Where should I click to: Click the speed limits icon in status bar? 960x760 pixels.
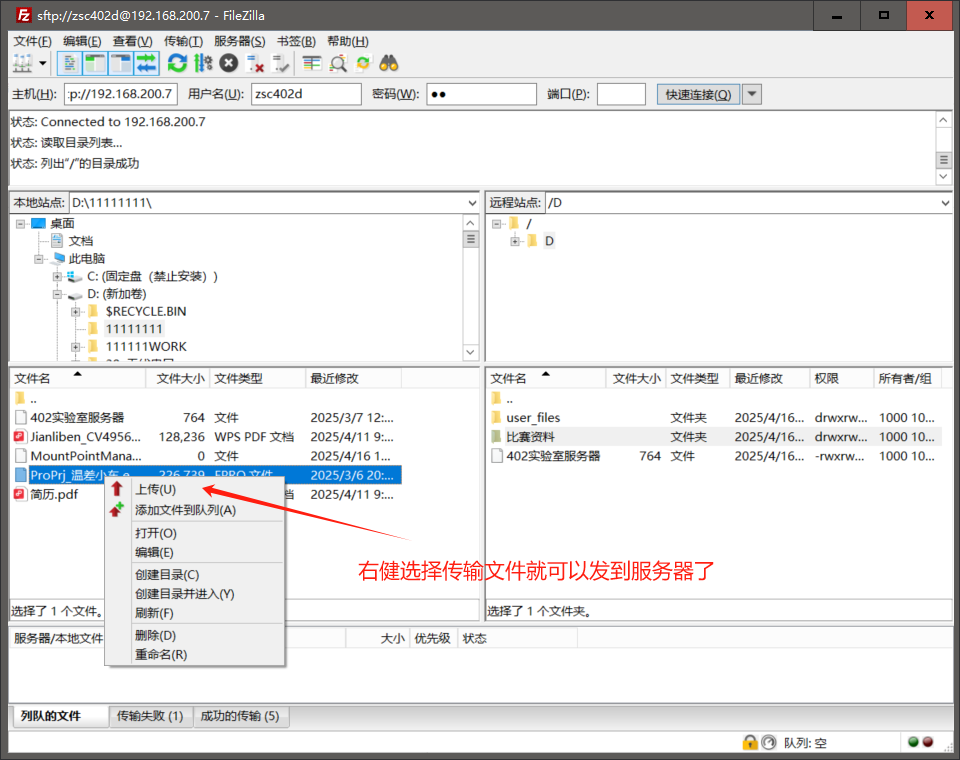pyautogui.click(x=768, y=742)
